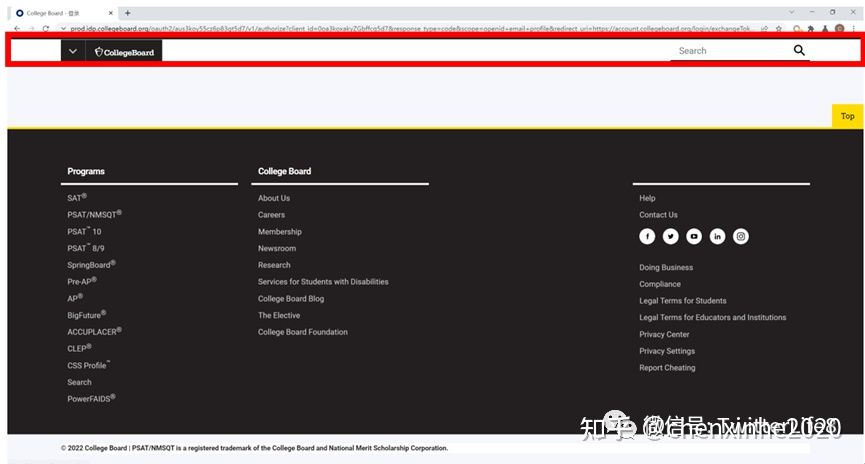865x464 pixels.
Task: Open the PSAT 10 link
Action: [x=84, y=231]
